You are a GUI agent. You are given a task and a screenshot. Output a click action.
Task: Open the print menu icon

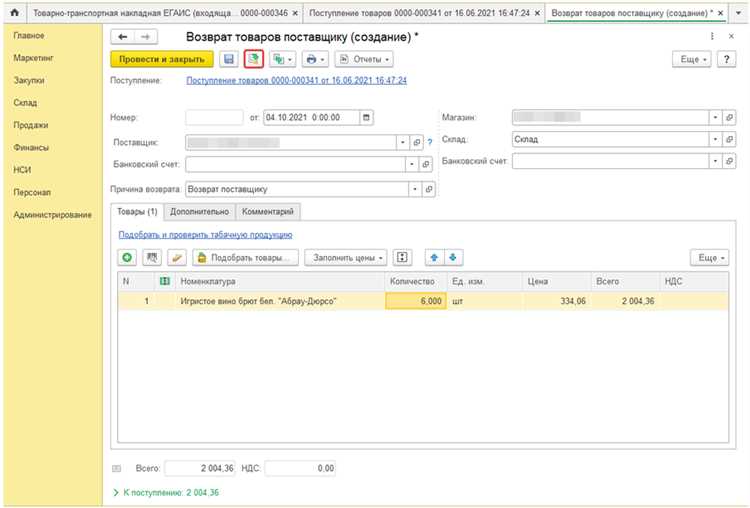(315, 59)
